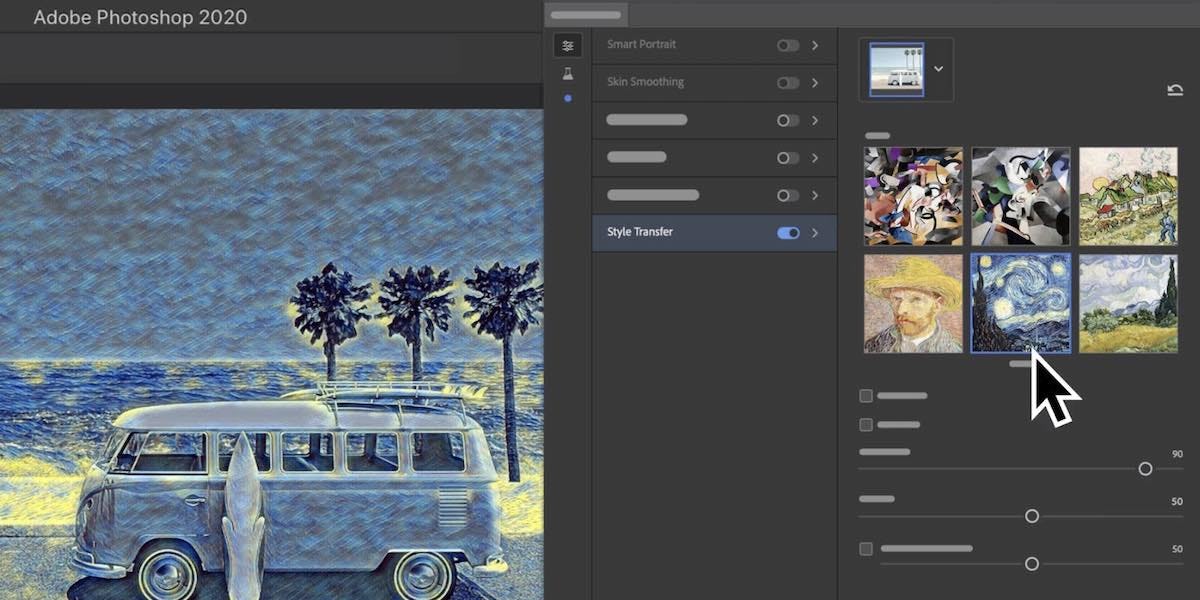Expand the Smart Portrait settings chevron

coord(816,44)
